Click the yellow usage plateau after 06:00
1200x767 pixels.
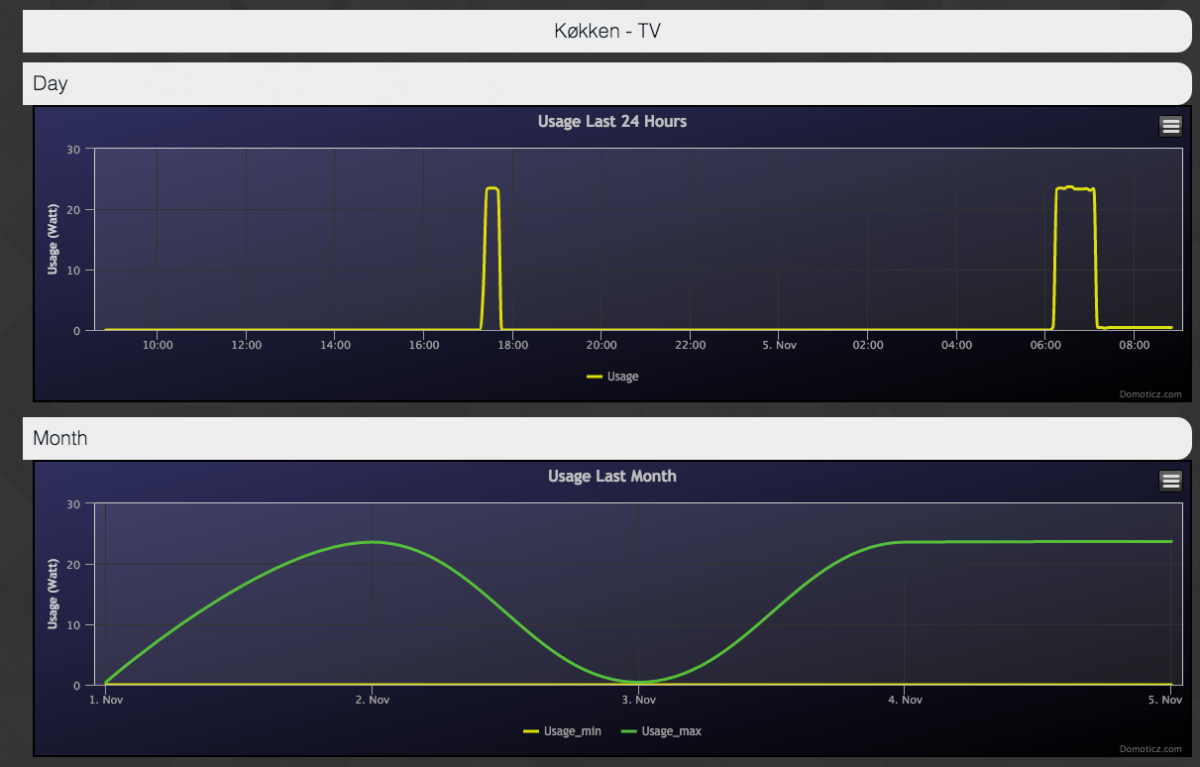coord(1075,188)
